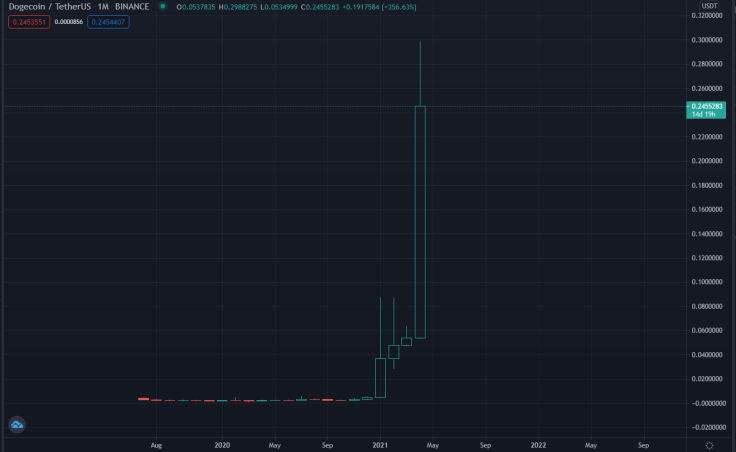The image size is (736, 452).
Task: Click the 0.2200000 price axis label
Action: (707, 137)
